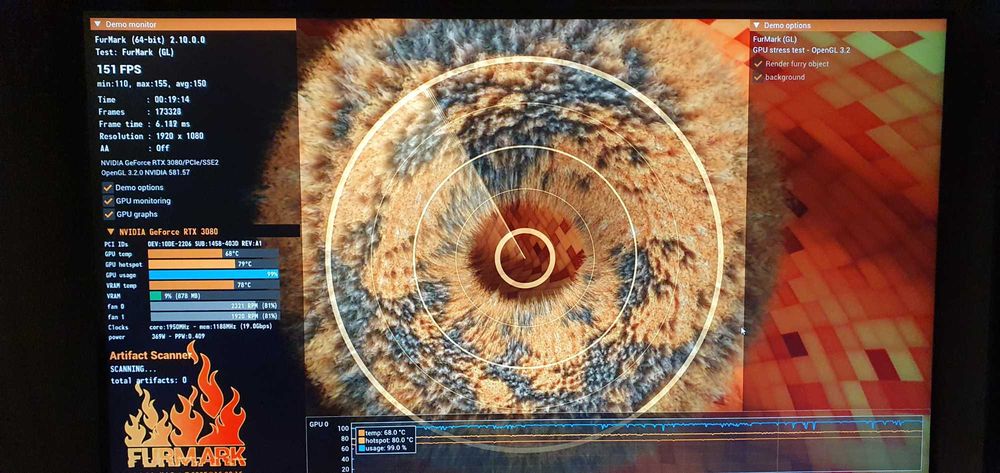The height and width of the screenshot is (473, 1000).
Task: Click the 'min:110, max:155, avg:150' text
Action: (x=152, y=84)
